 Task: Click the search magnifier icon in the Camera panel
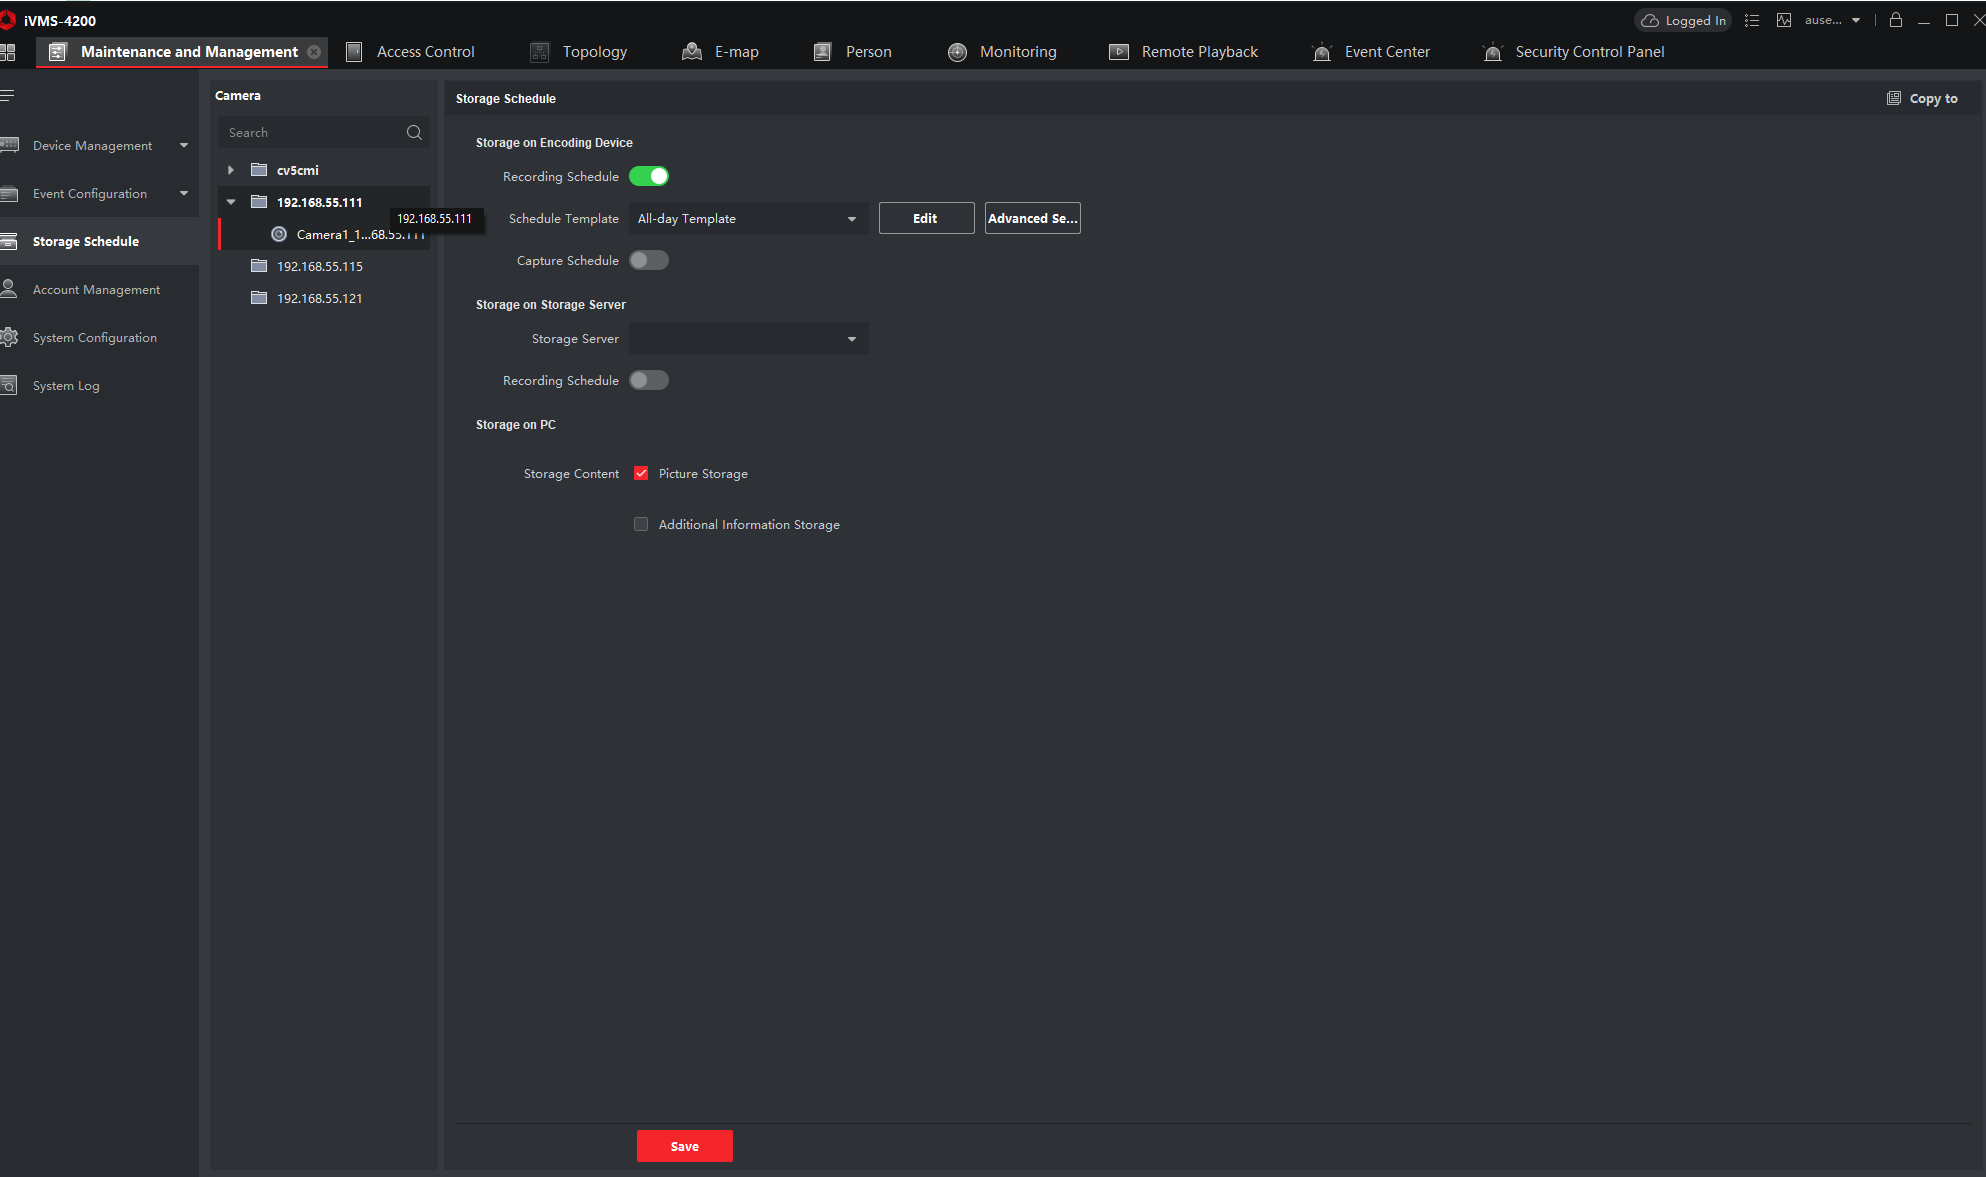tap(414, 132)
